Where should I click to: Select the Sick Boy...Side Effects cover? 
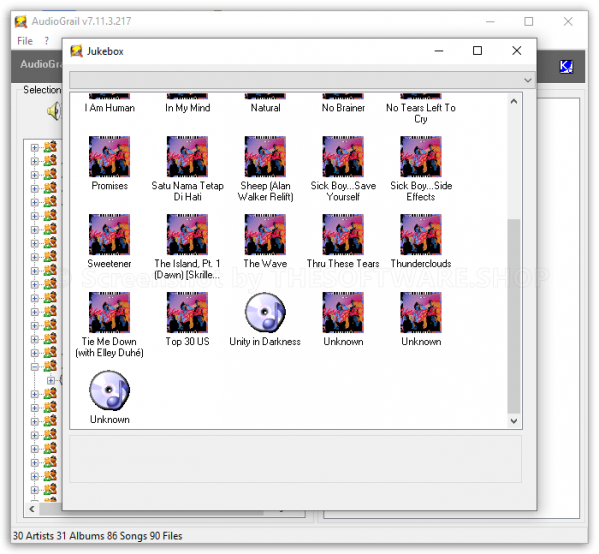421,156
